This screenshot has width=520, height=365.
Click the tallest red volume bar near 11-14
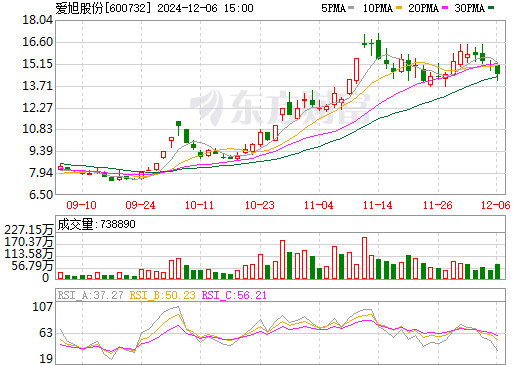(364, 258)
